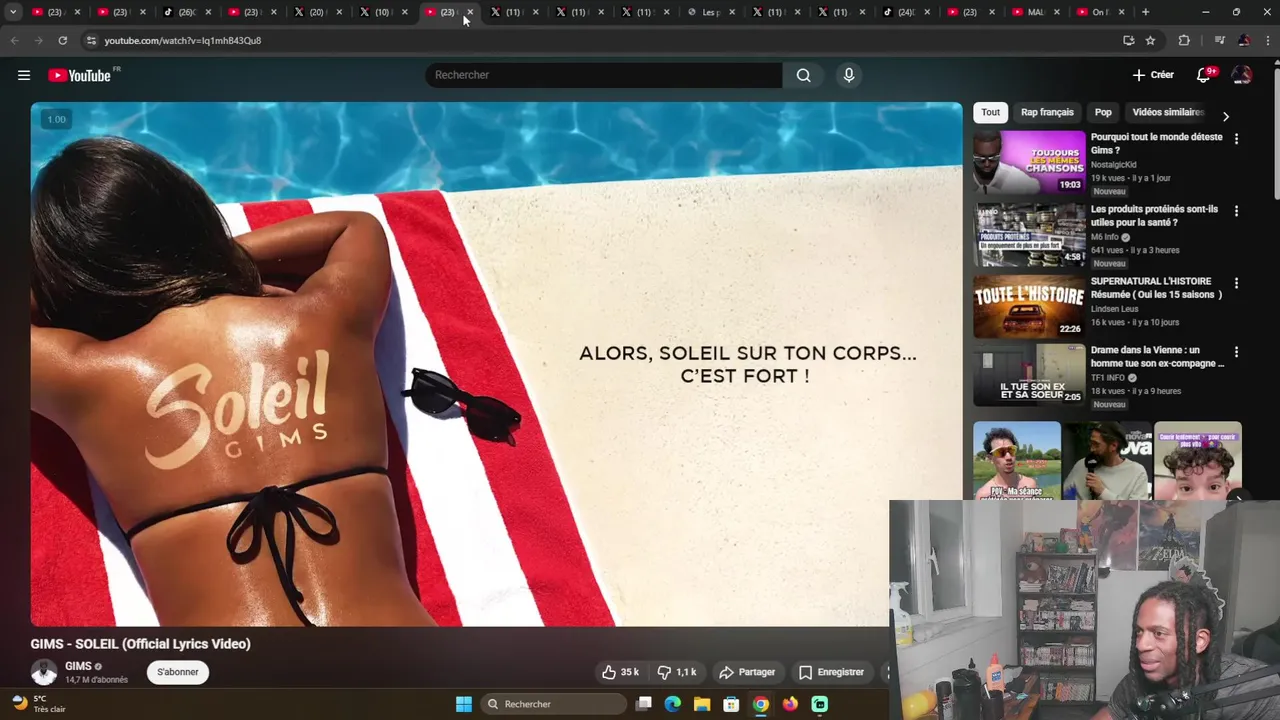The height and width of the screenshot is (720, 1280).
Task: Open the Lindsen Leus channel name
Action: point(1114,309)
